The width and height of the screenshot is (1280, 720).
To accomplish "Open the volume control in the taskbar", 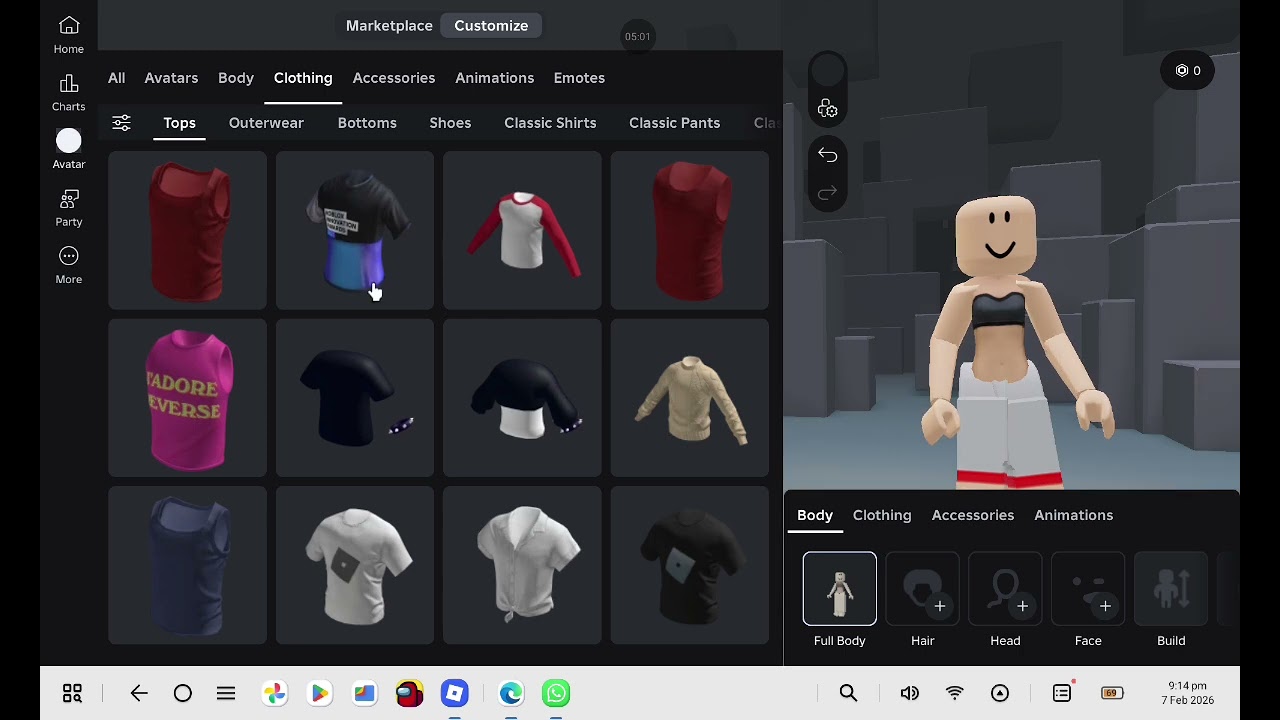I will click(909, 693).
